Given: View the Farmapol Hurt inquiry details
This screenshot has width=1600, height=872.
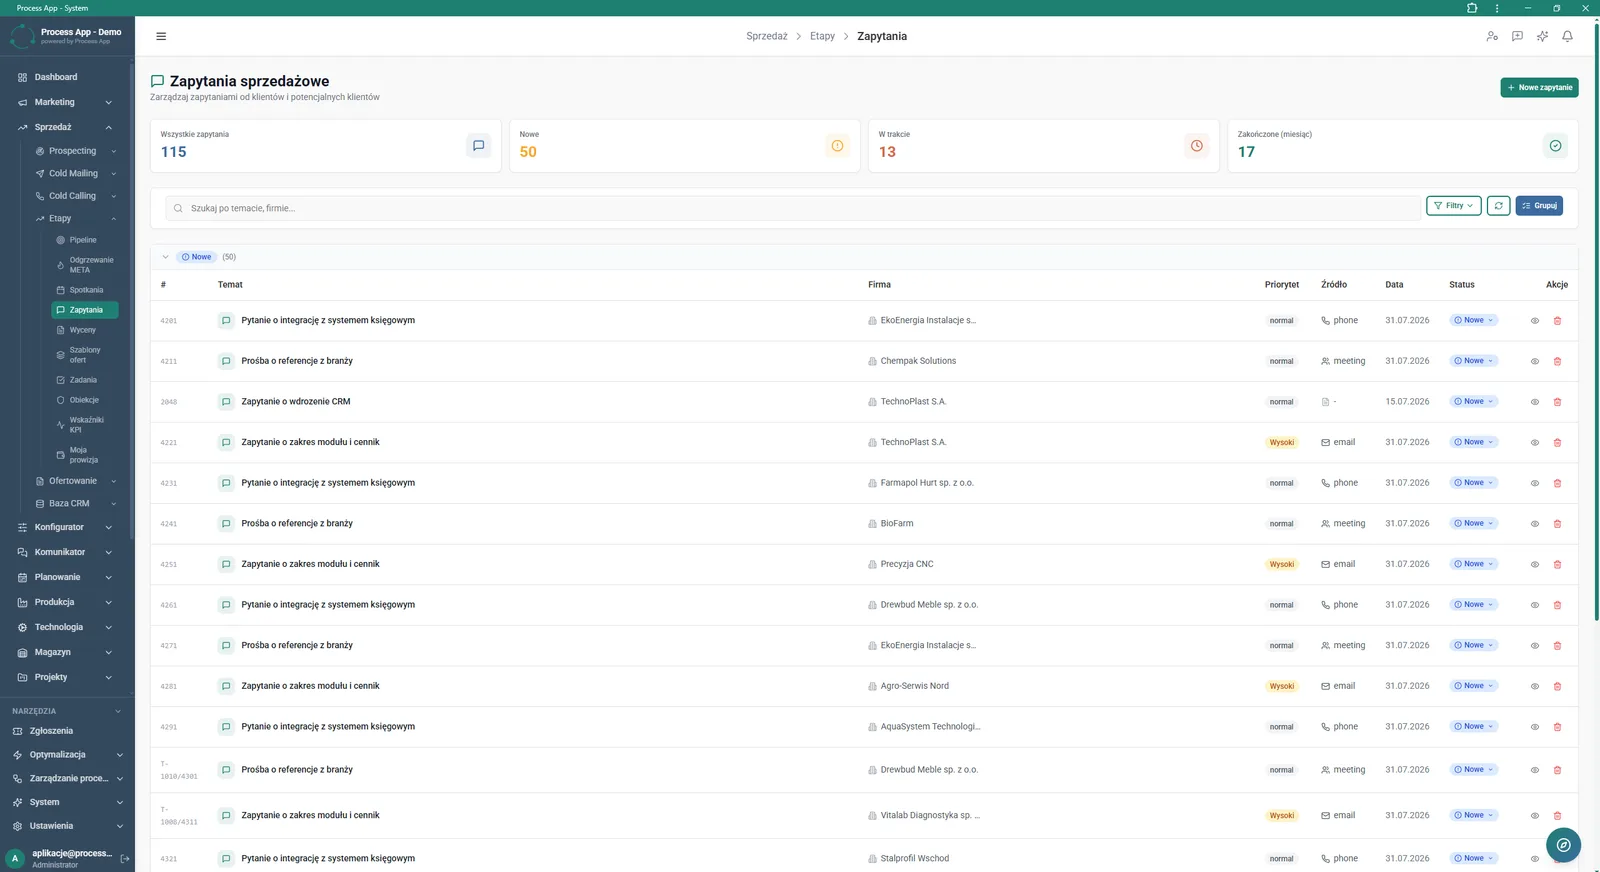Looking at the screenshot, I should click(1535, 483).
